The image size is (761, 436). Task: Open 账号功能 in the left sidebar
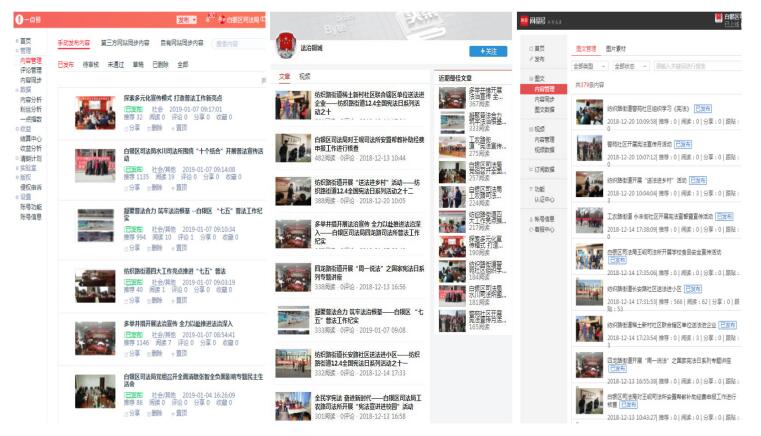pyautogui.click(x=31, y=207)
